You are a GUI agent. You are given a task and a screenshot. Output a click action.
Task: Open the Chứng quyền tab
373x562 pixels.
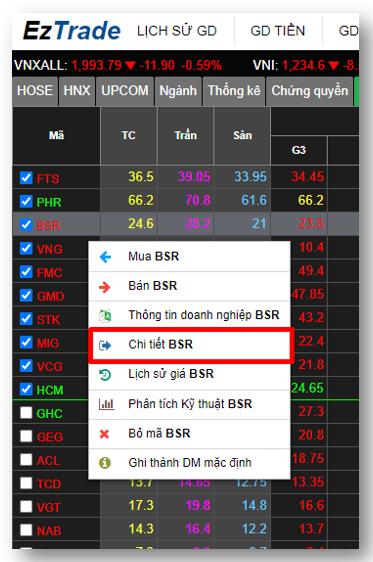(x=310, y=91)
